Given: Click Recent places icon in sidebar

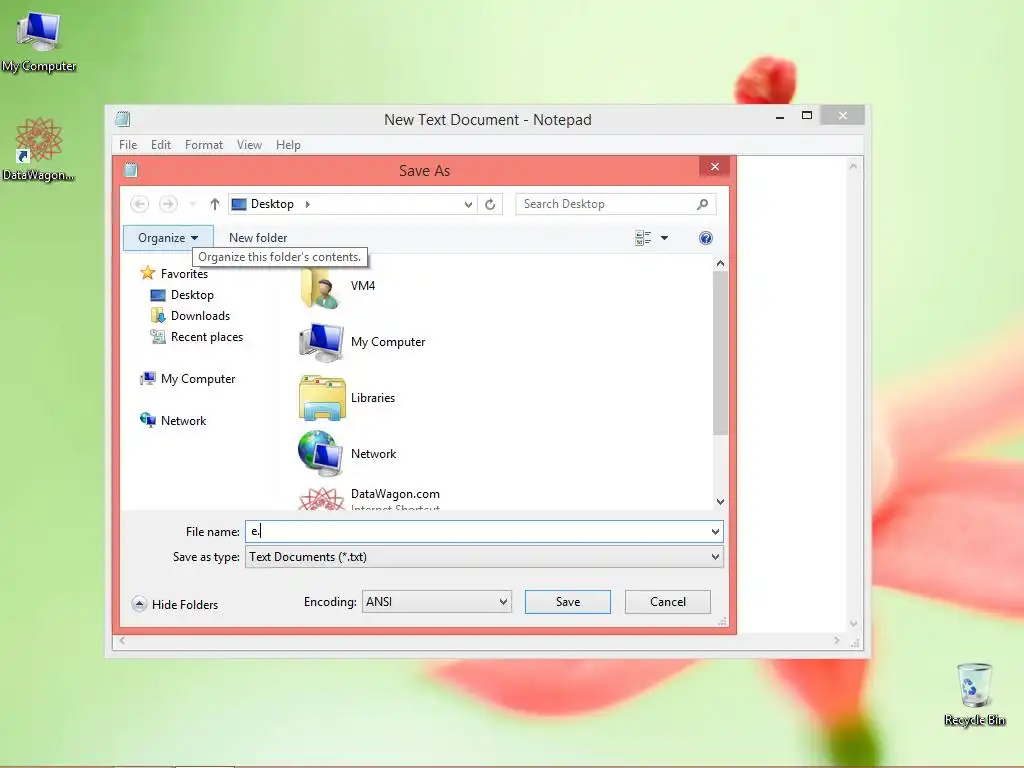Looking at the screenshot, I should click(x=158, y=337).
